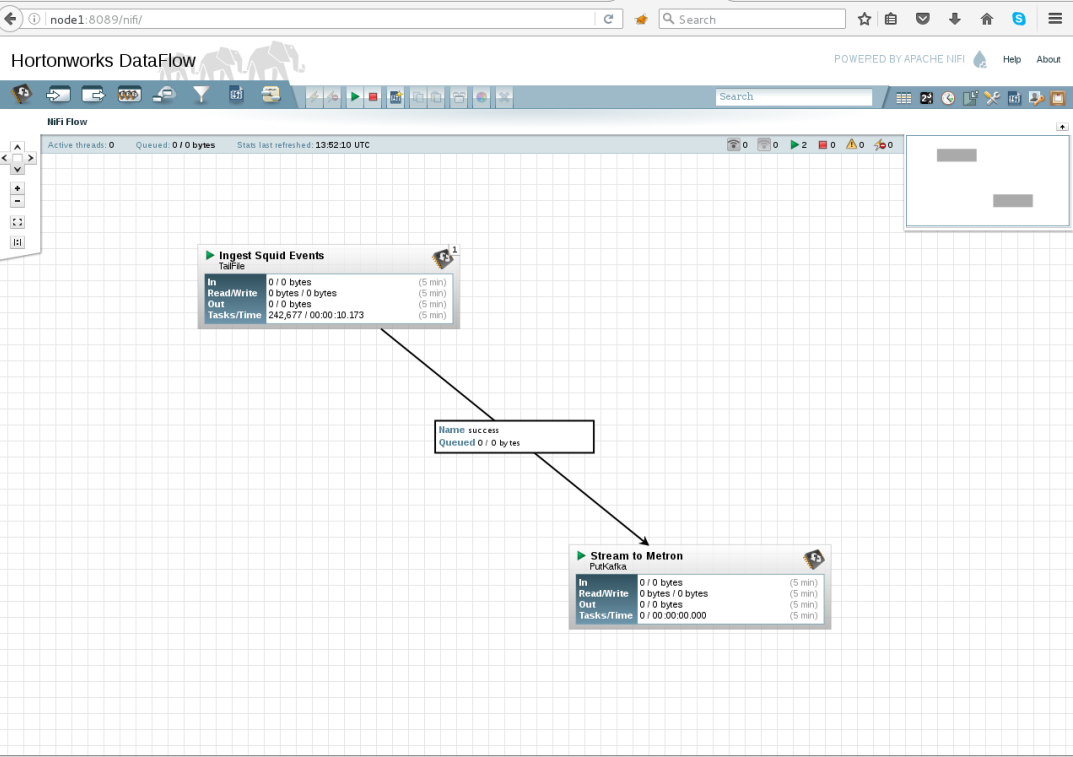Viewport: 1073px width, 757px height.
Task: Open the About link
Action: (x=1048, y=60)
